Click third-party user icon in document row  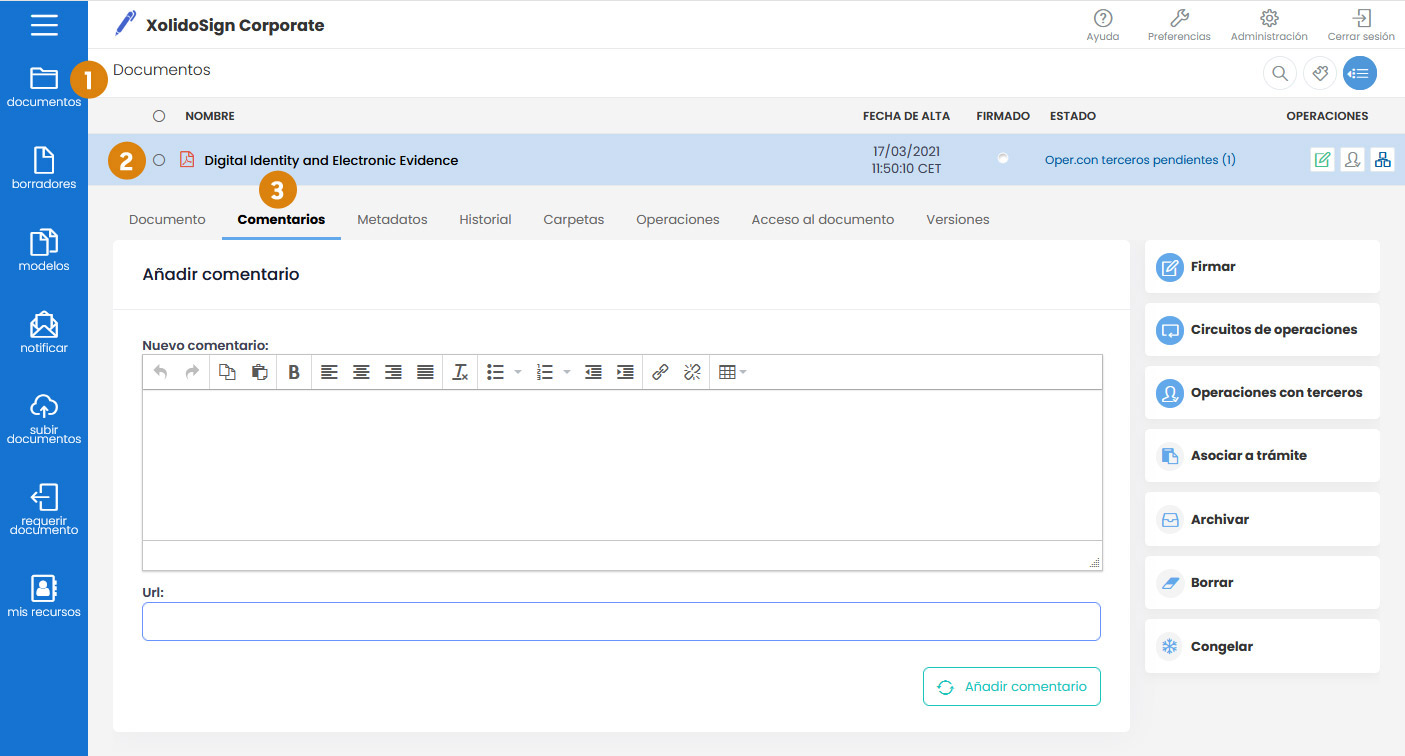point(1352,160)
